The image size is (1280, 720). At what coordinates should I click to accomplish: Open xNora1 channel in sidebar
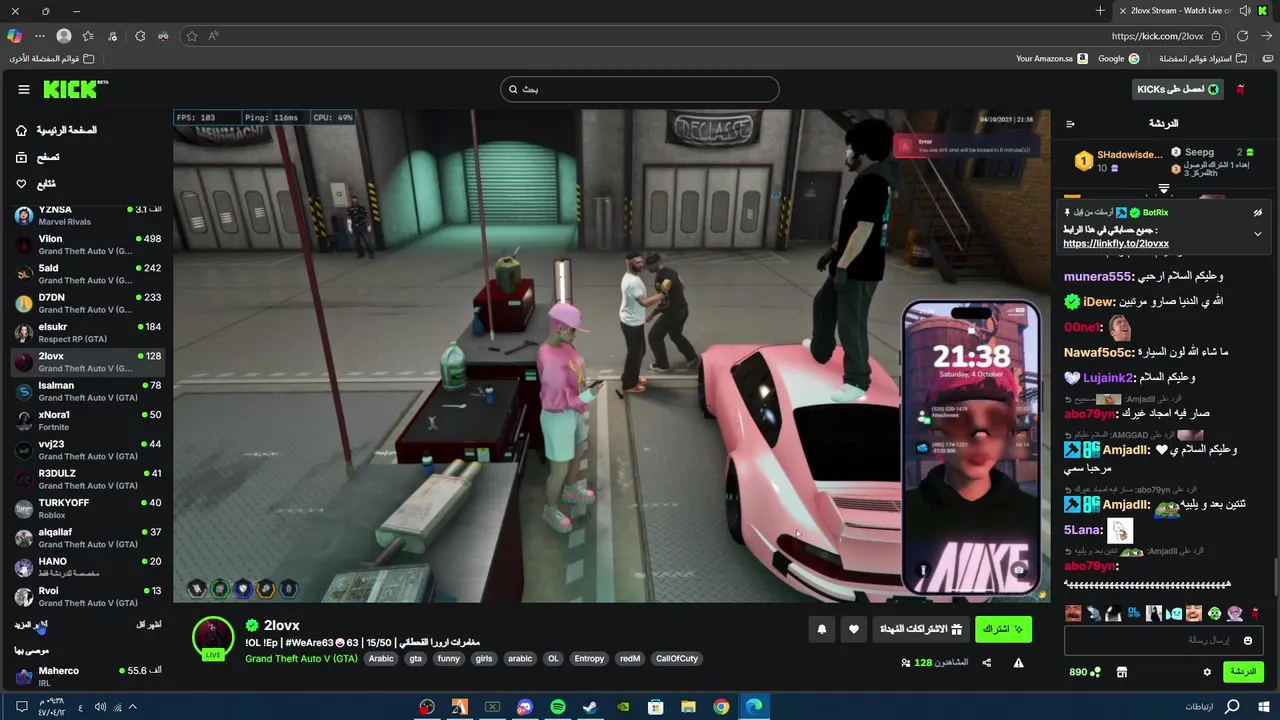[x=87, y=421]
